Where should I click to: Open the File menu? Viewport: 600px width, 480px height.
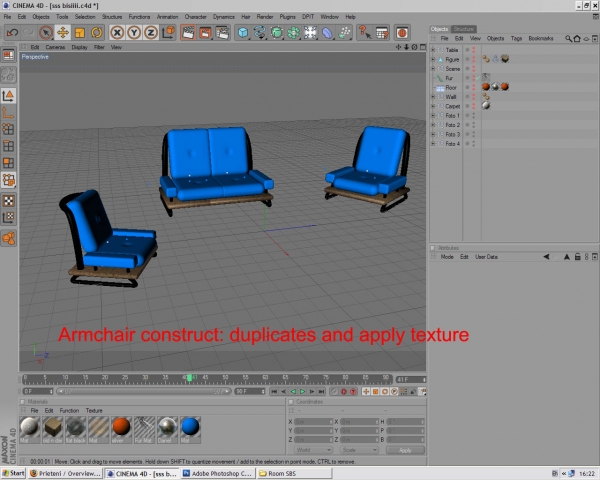7,17
